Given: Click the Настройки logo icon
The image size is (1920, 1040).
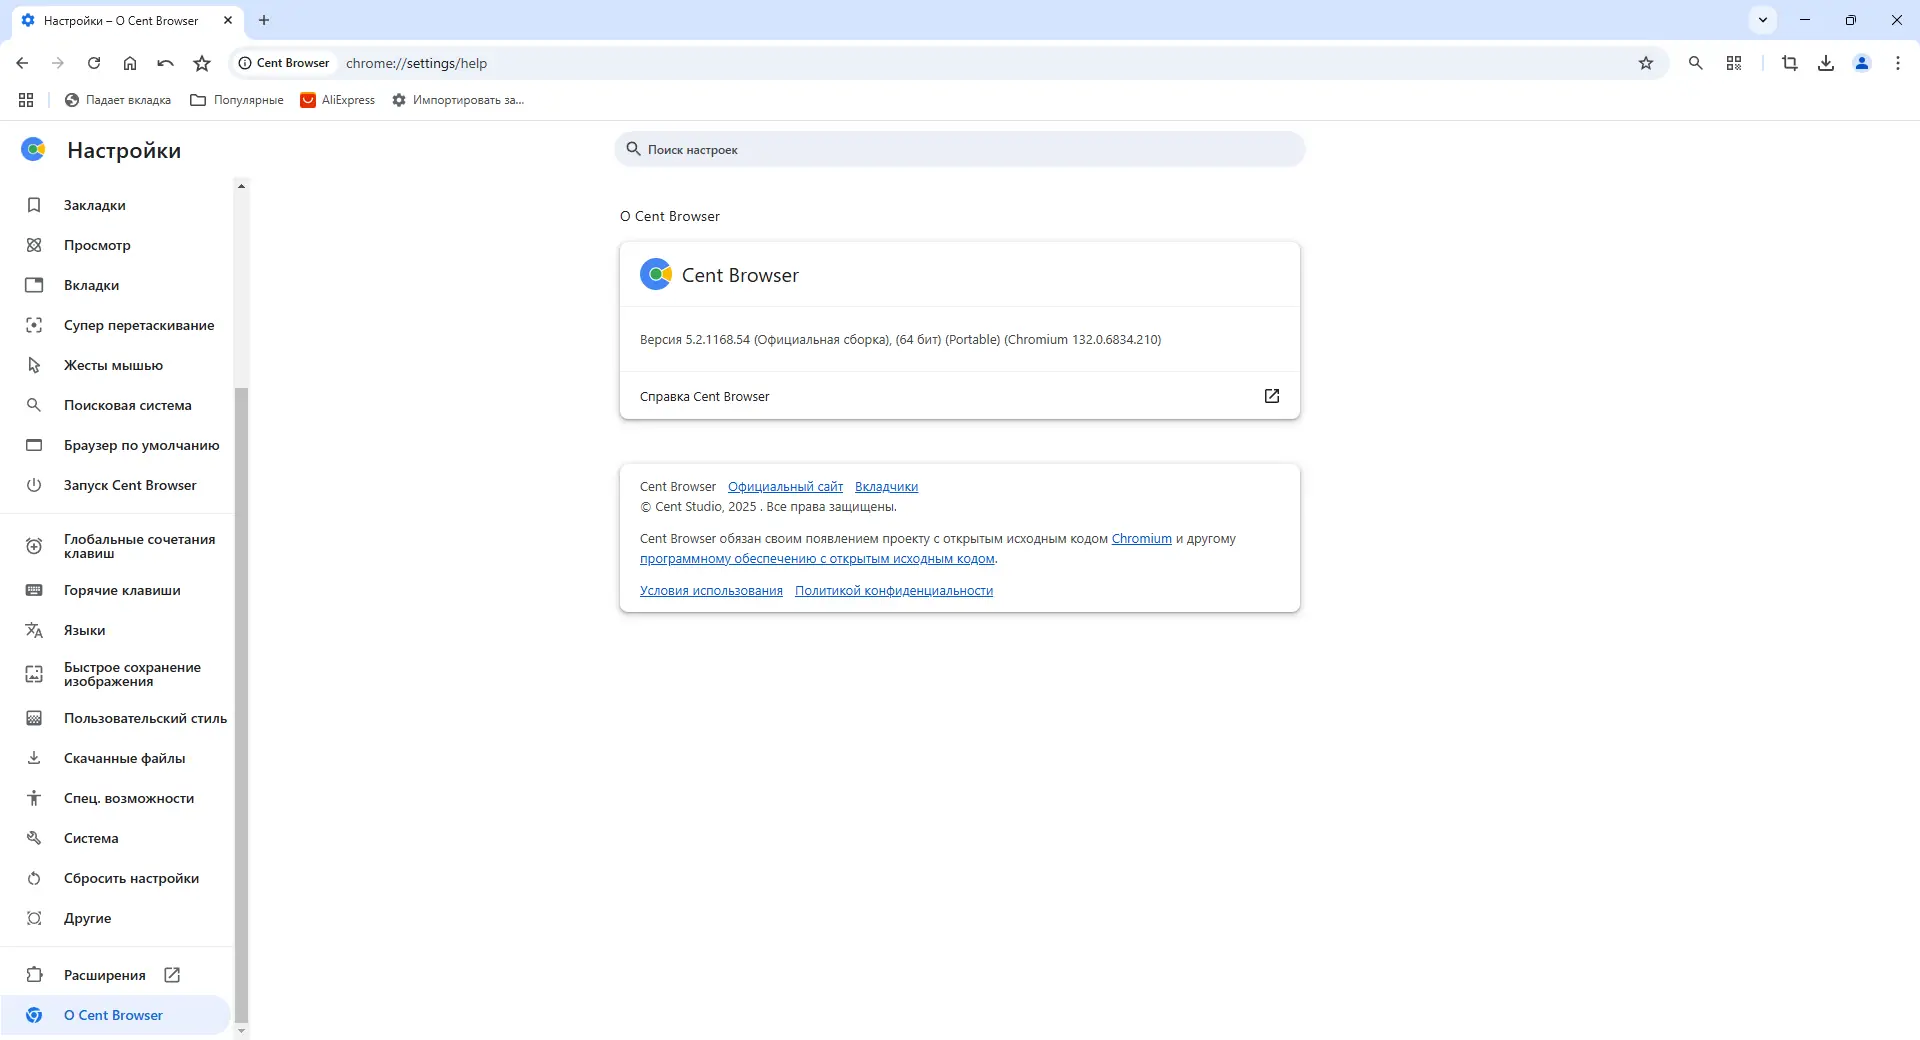Looking at the screenshot, I should pos(33,150).
